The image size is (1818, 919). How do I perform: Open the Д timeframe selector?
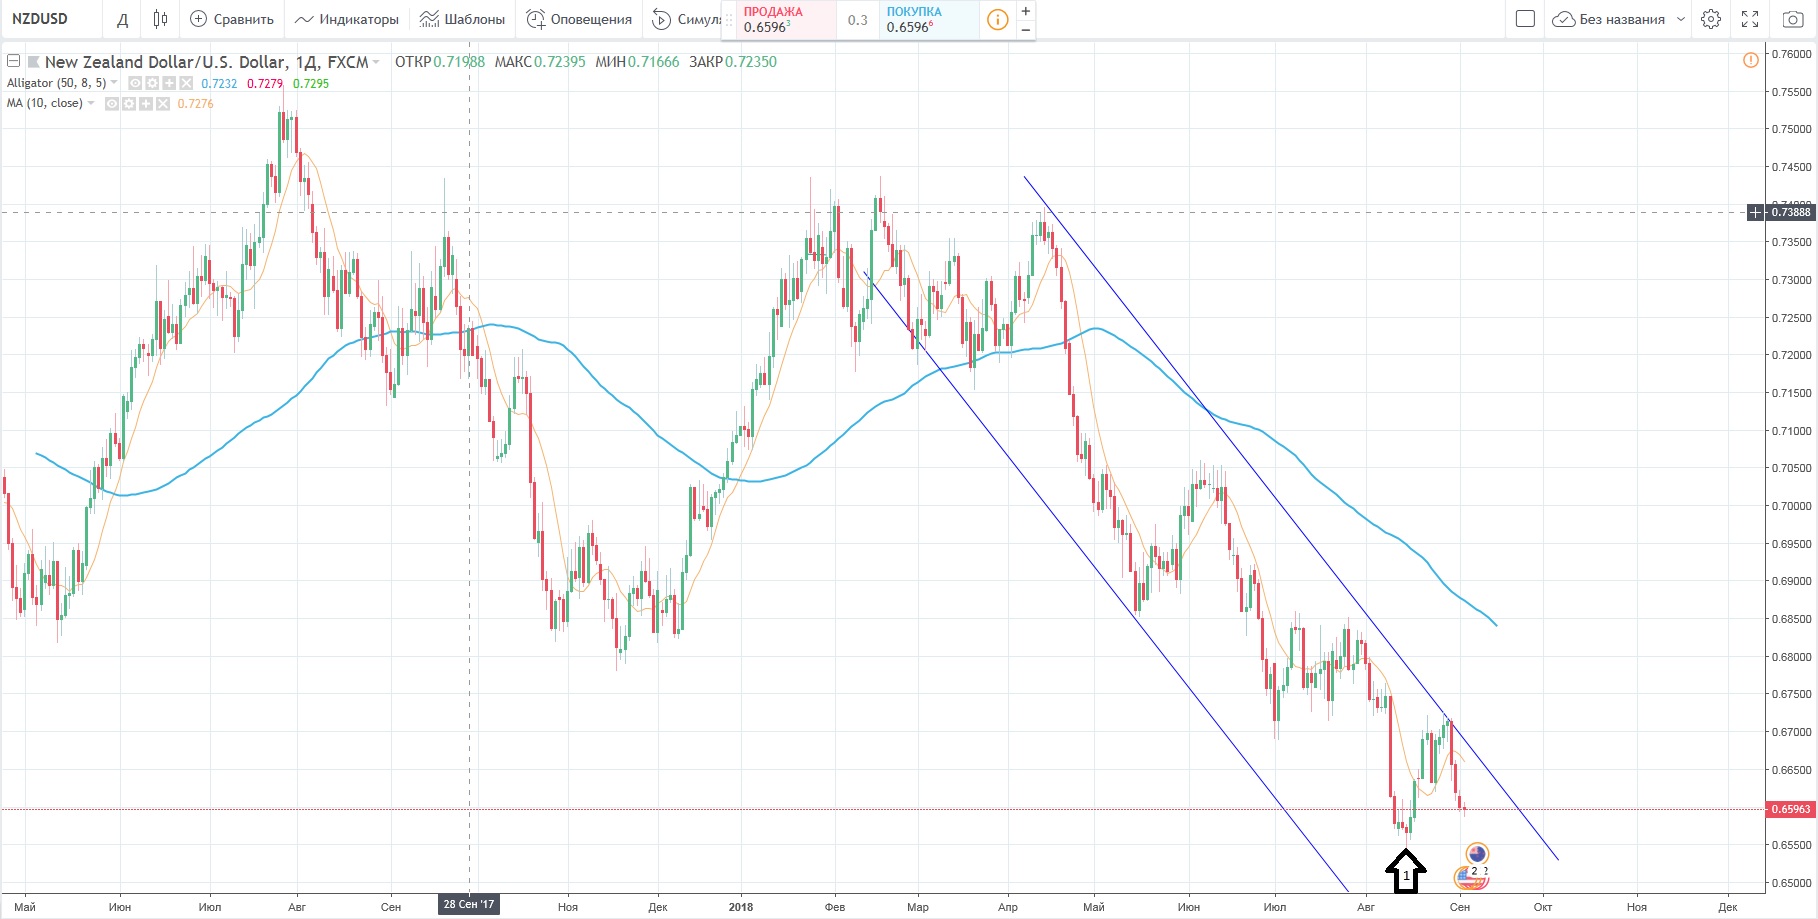coord(122,19)
